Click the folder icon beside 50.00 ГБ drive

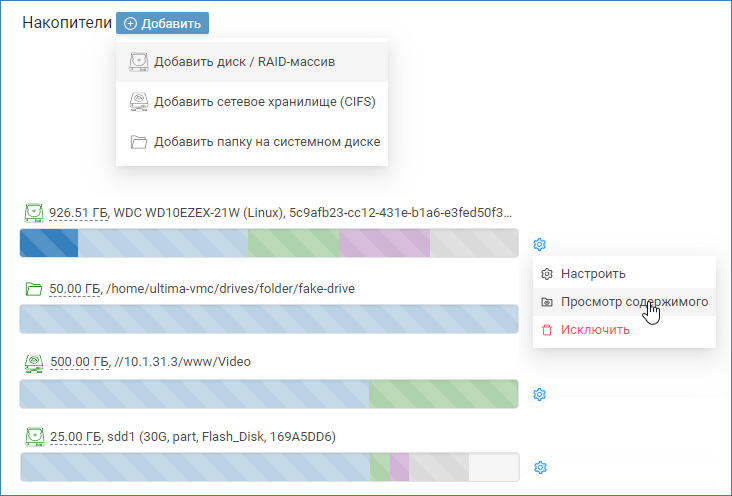[x=34, y=289]
